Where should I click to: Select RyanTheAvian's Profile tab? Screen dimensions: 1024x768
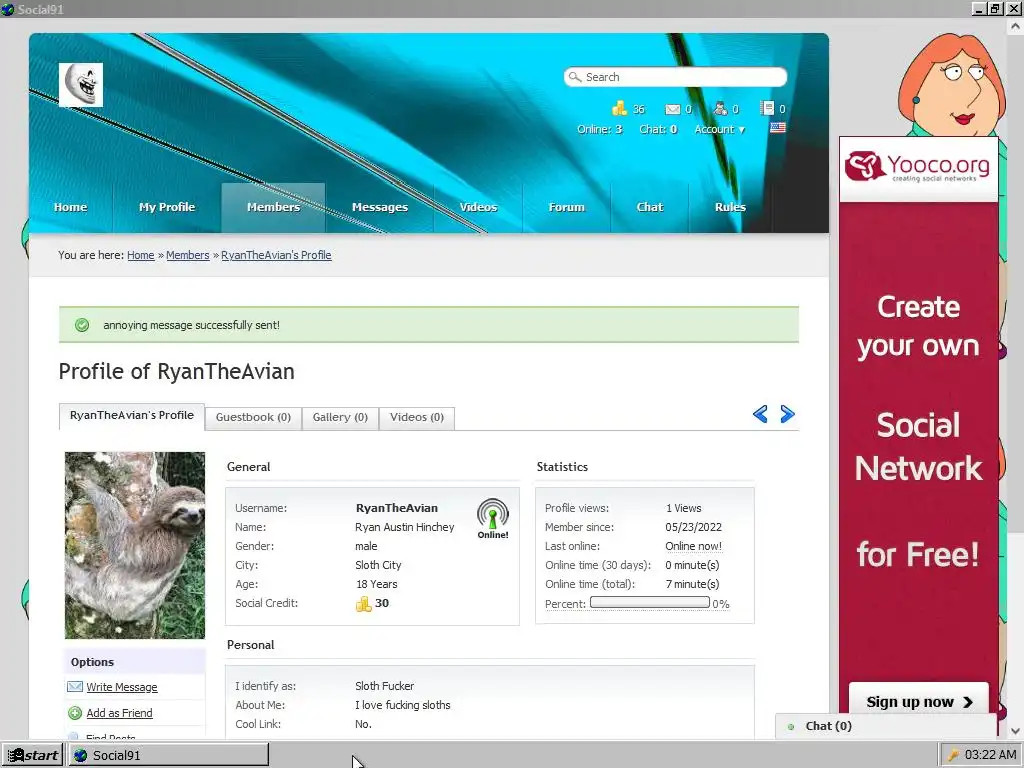[132, 416]
